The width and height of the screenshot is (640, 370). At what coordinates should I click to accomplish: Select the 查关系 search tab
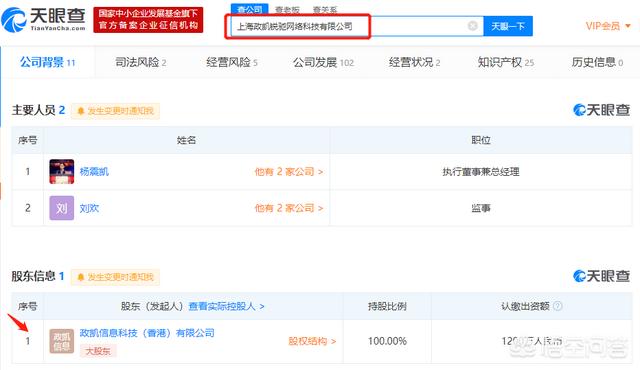coord(325,9)
